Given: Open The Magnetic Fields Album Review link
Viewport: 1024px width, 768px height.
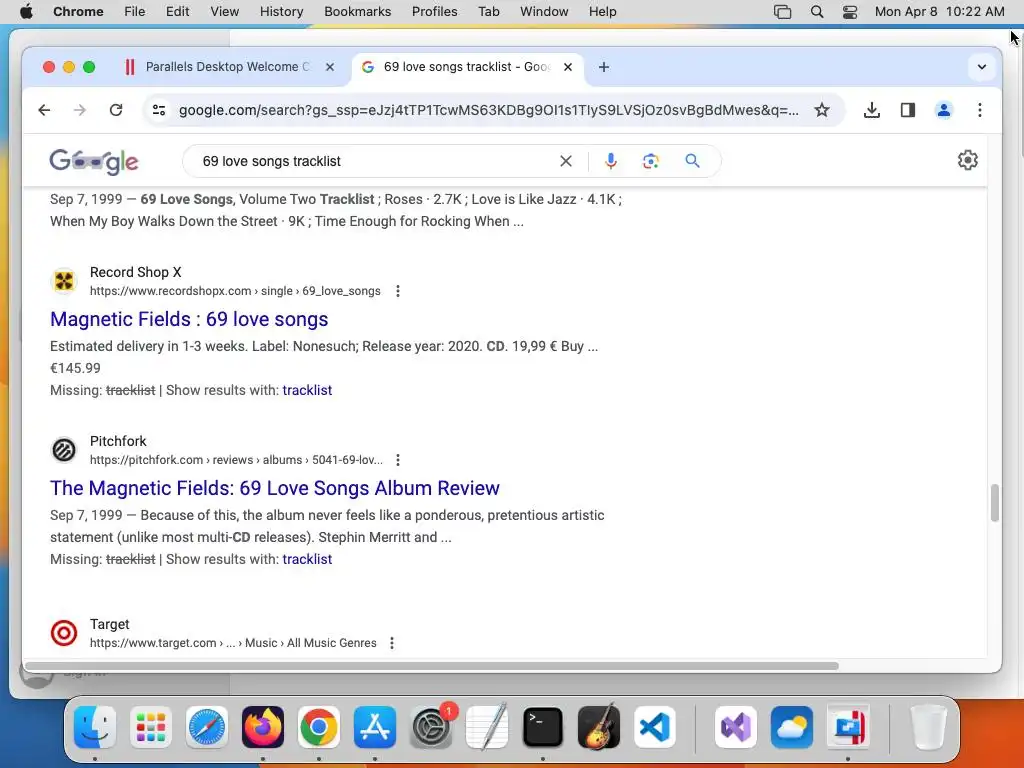Looking at the screenshot, I should (274, 488).
